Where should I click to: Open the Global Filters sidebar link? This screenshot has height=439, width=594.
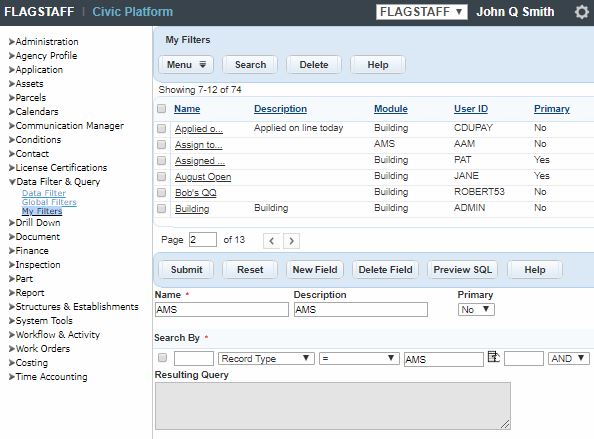[x=49, y=202]
